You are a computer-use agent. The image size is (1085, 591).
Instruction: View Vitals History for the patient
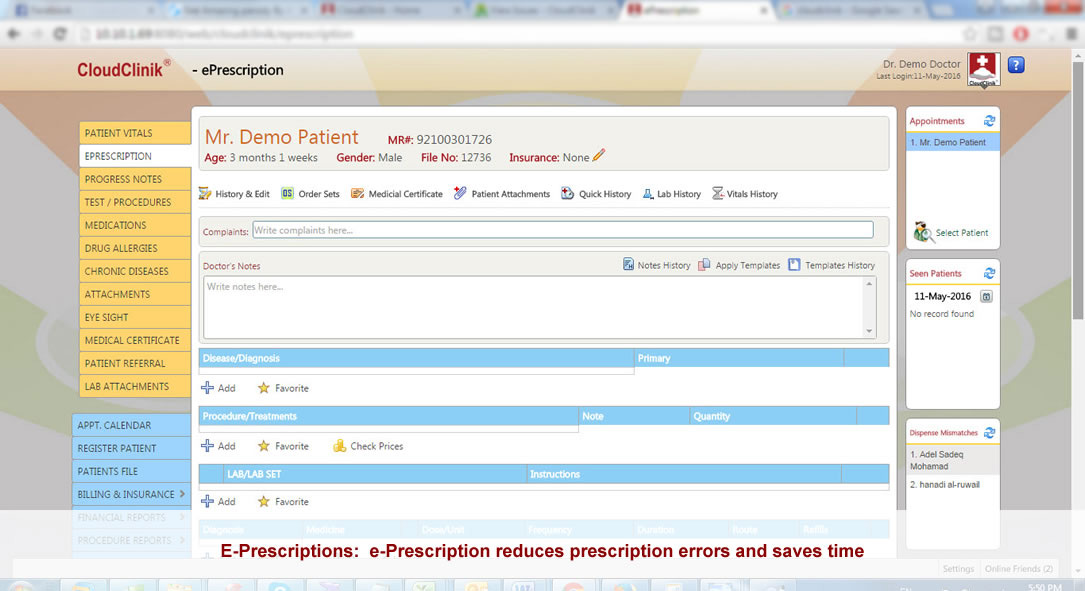pyautogui.click(x=718, y=194)
